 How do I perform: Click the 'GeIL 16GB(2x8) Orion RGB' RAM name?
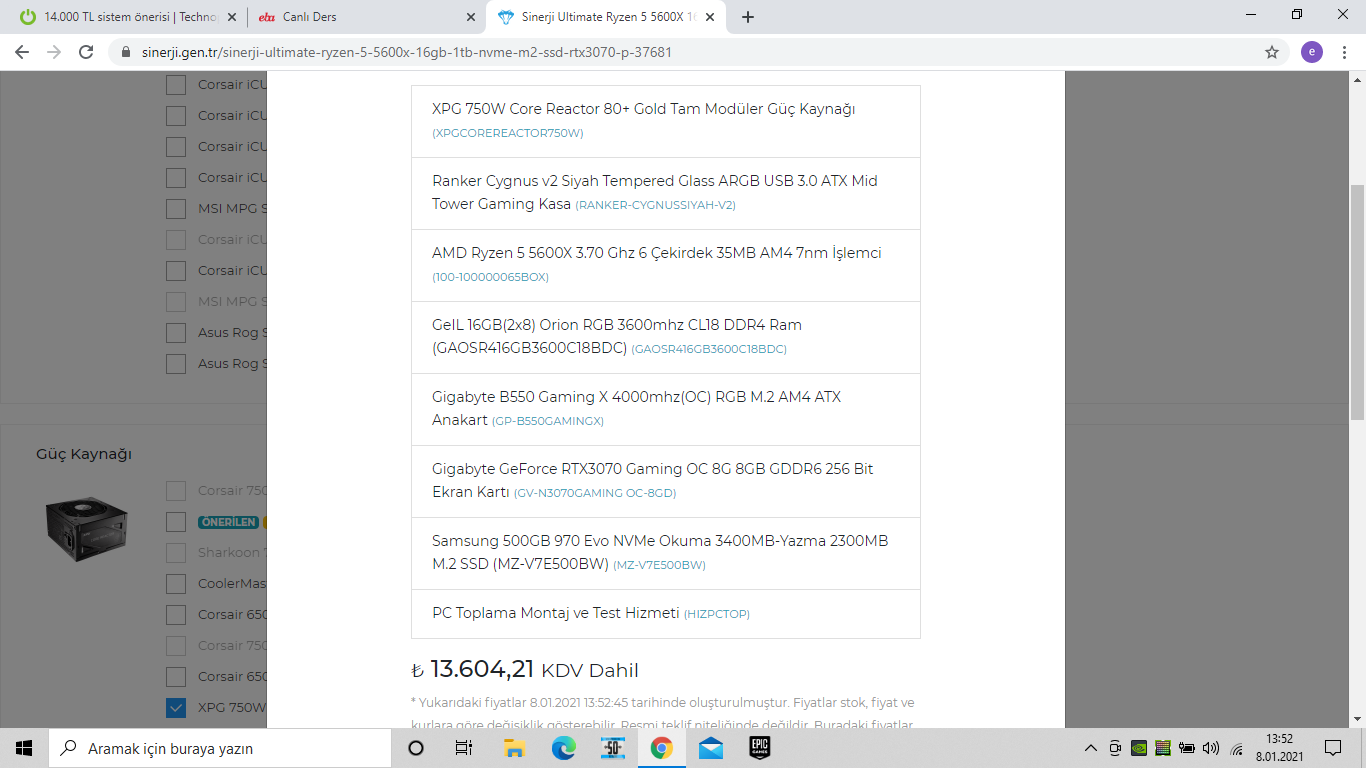click(x=617, y=337)
